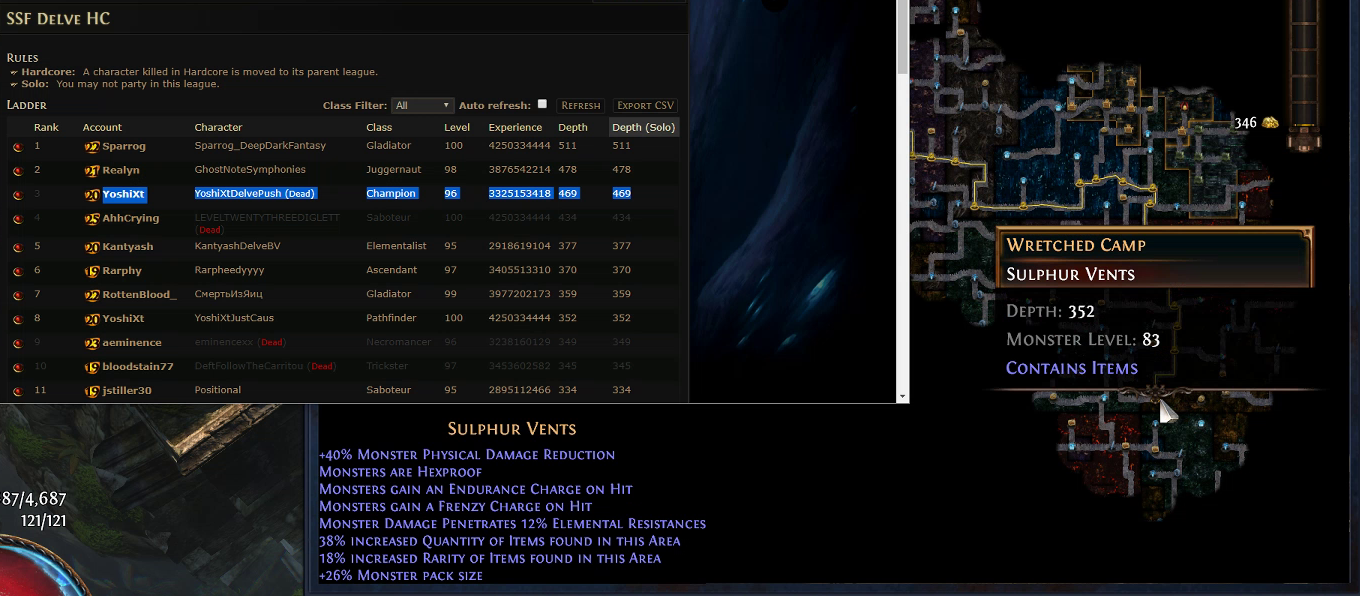
Task: Open Realyn's account profile link
Action: pos(121,170)
